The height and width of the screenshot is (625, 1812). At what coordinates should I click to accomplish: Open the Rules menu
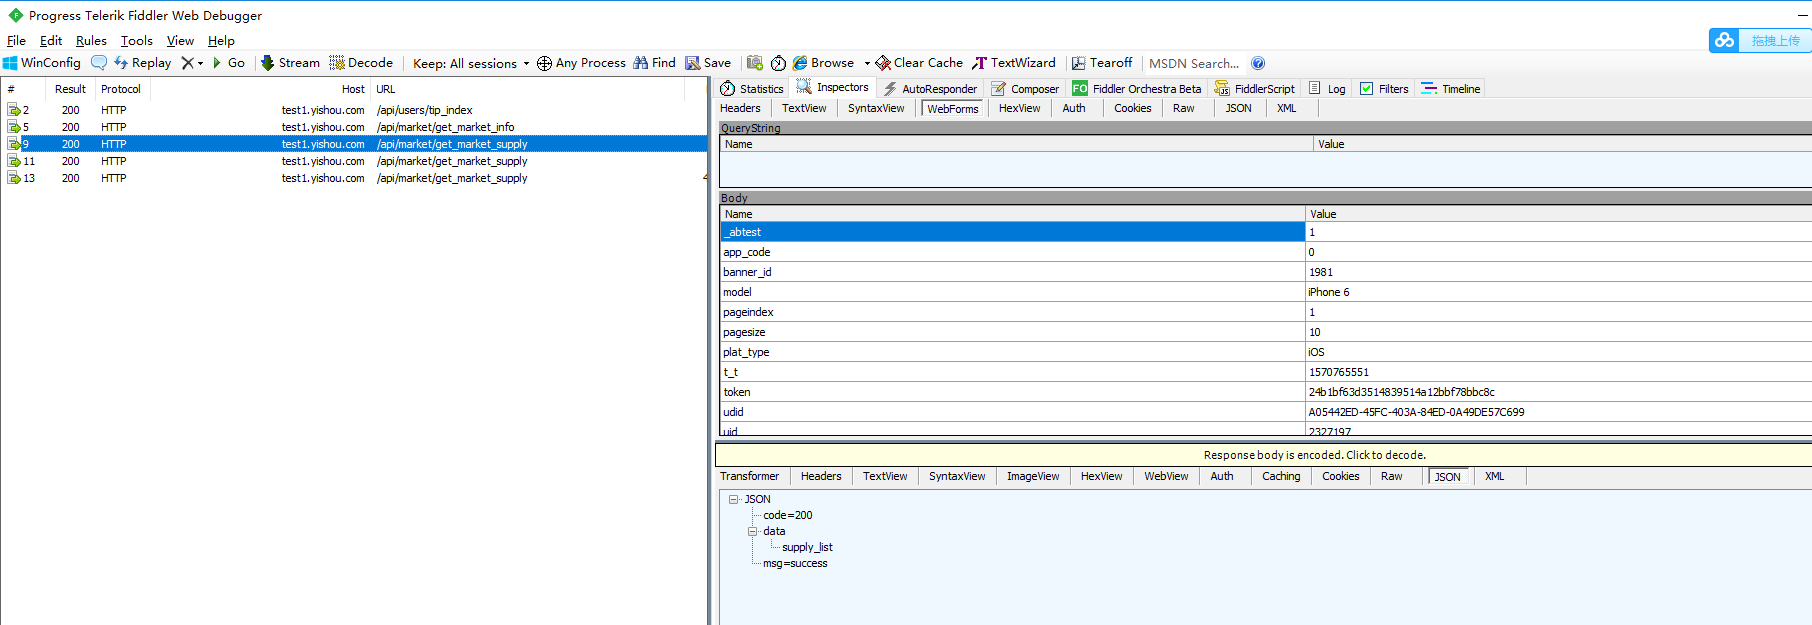(x=91, y=41)
